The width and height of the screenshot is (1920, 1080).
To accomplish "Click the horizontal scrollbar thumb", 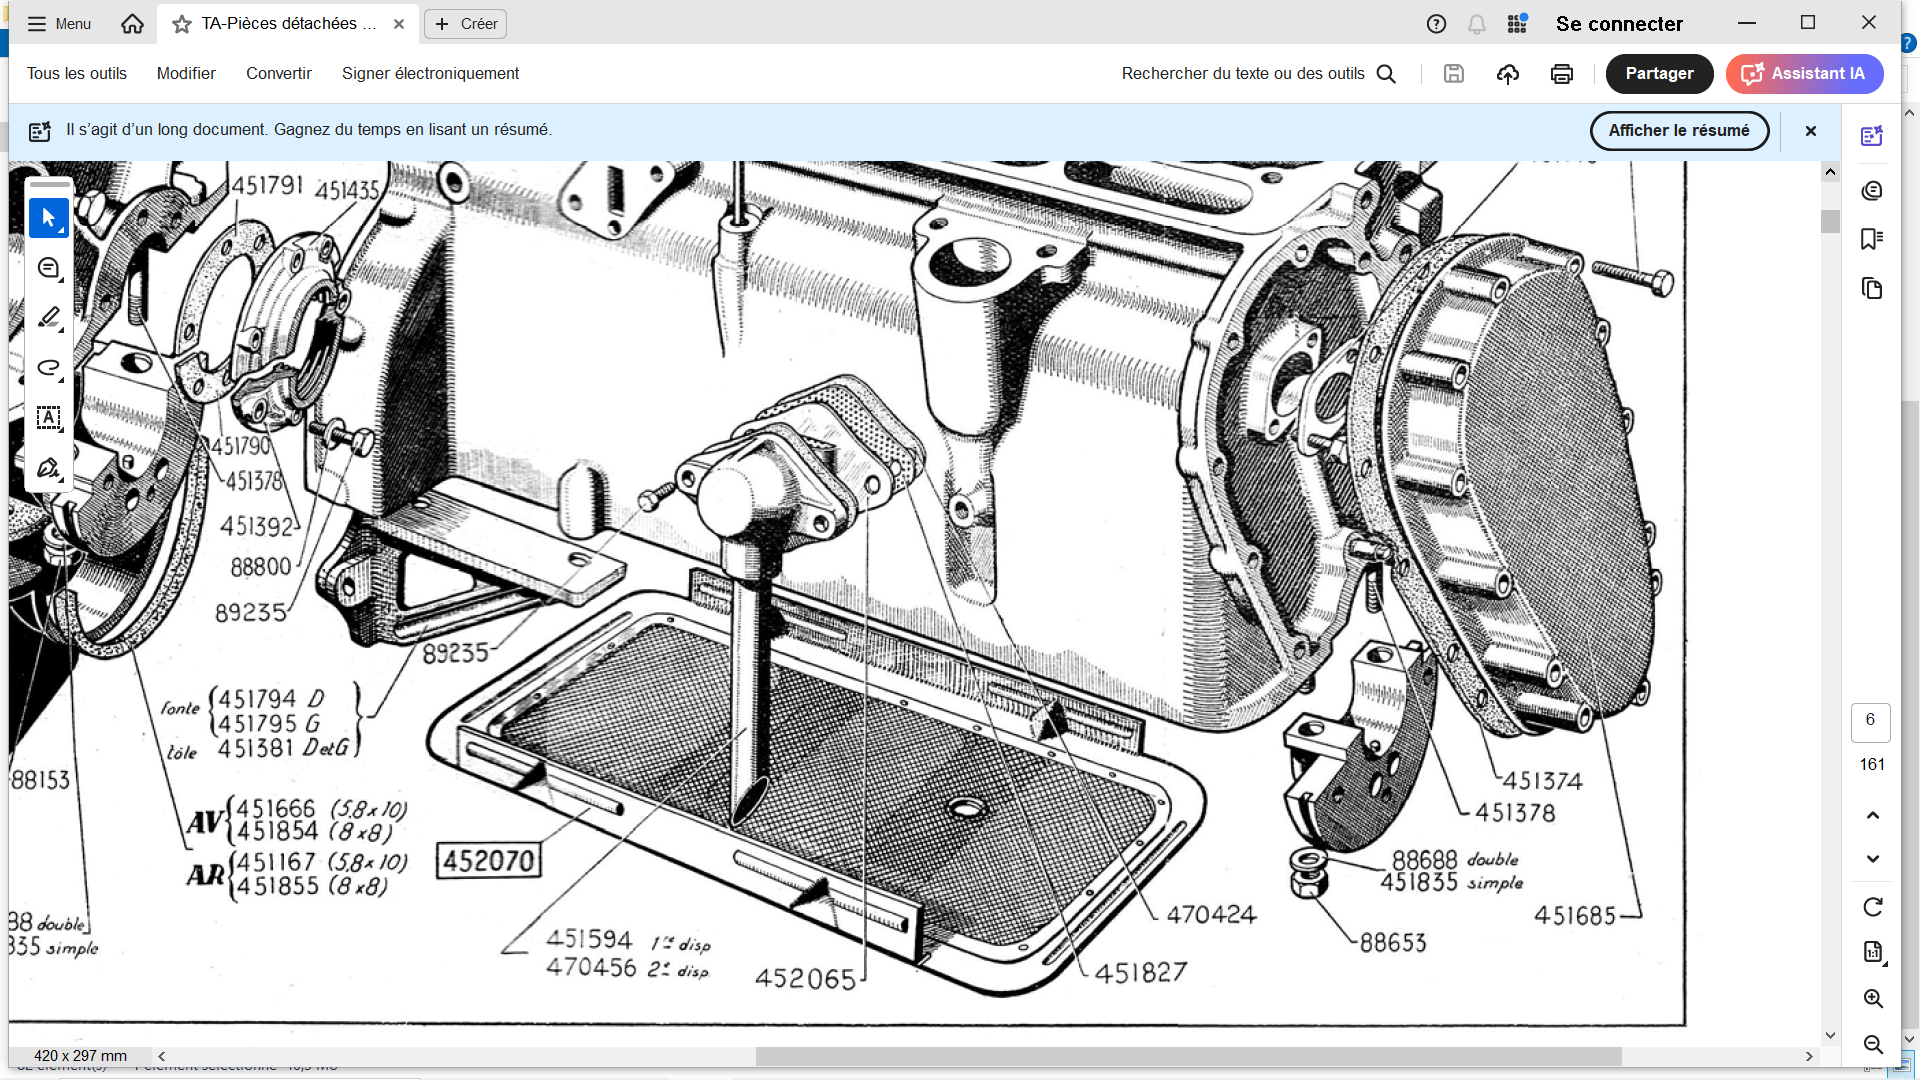I will point(1188,1056).
